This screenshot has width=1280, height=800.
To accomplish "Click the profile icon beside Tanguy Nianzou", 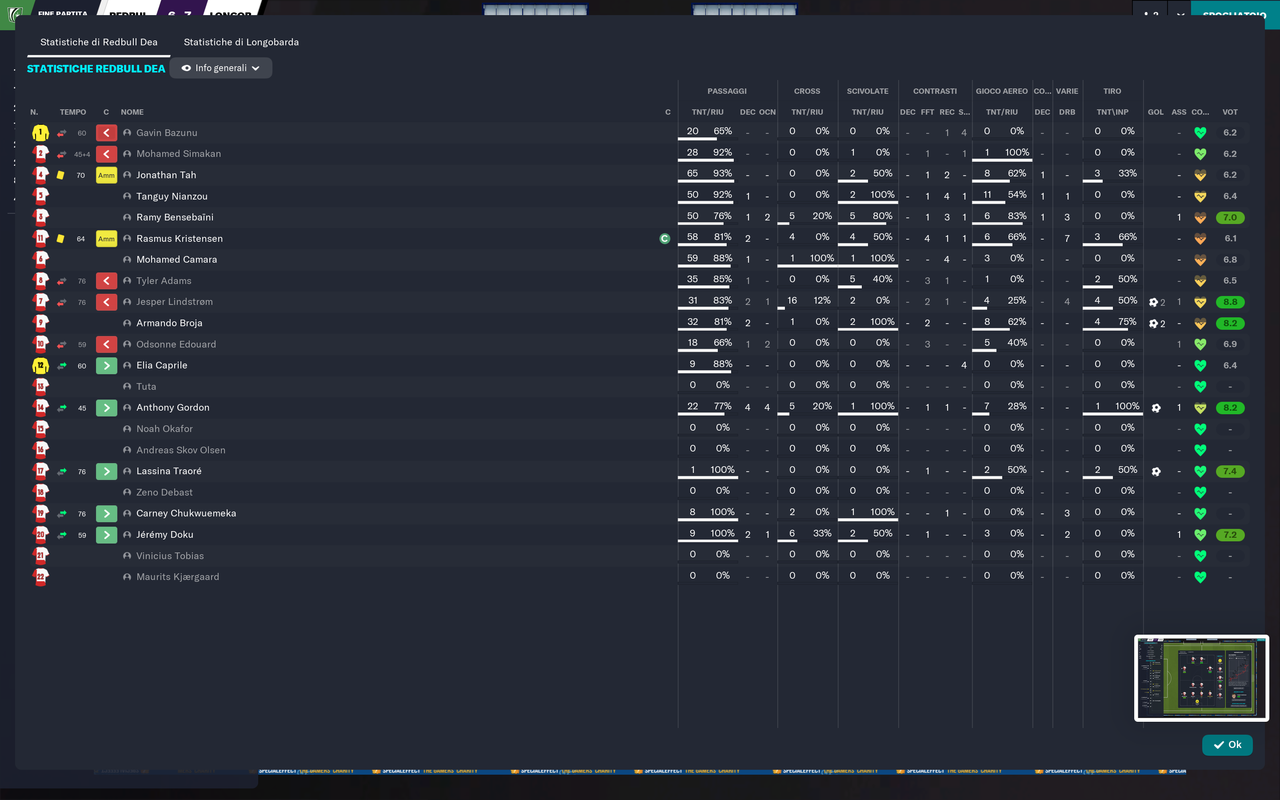I will (x=127, y=196).
